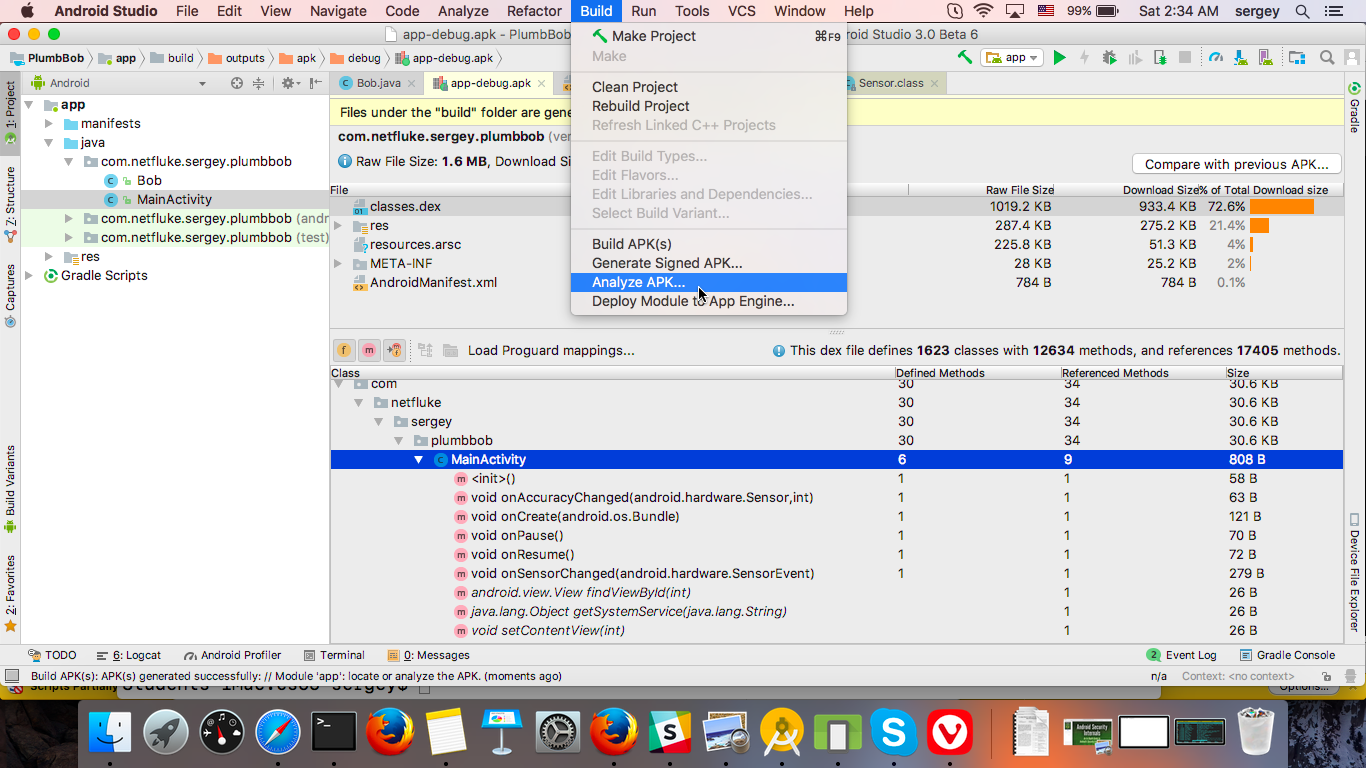Click the toolbar search magnifier icon

coord(1327,58)
